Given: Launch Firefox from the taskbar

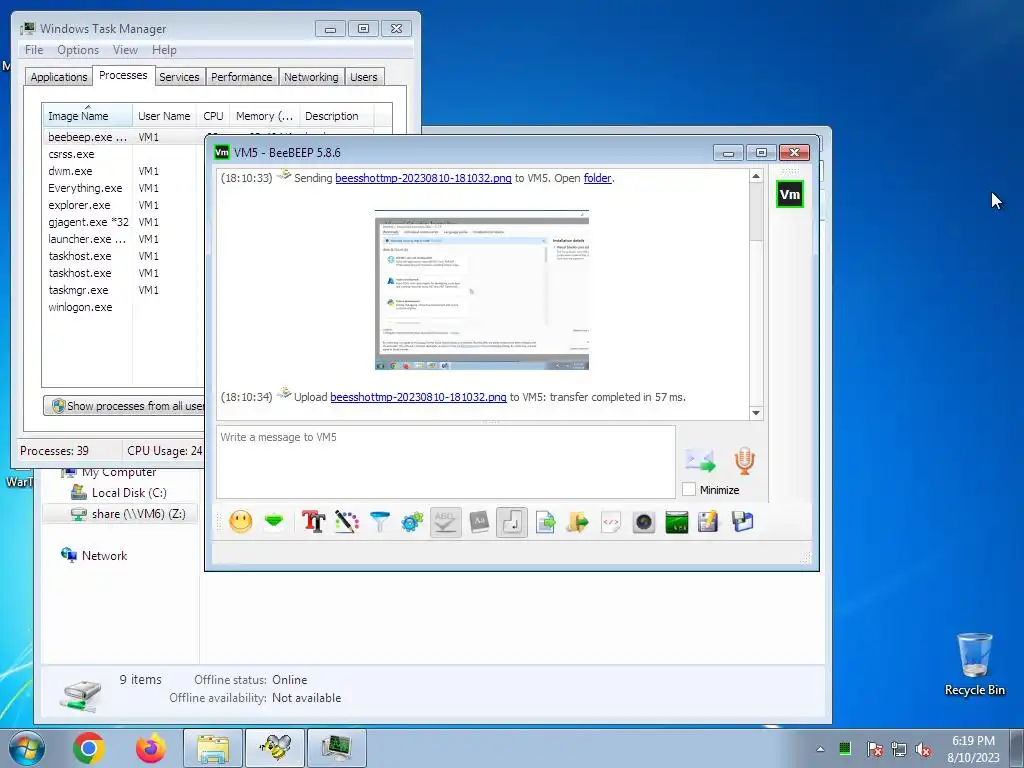Looking at the screenshot, I should pyautogui.click(x=151, y=748).
